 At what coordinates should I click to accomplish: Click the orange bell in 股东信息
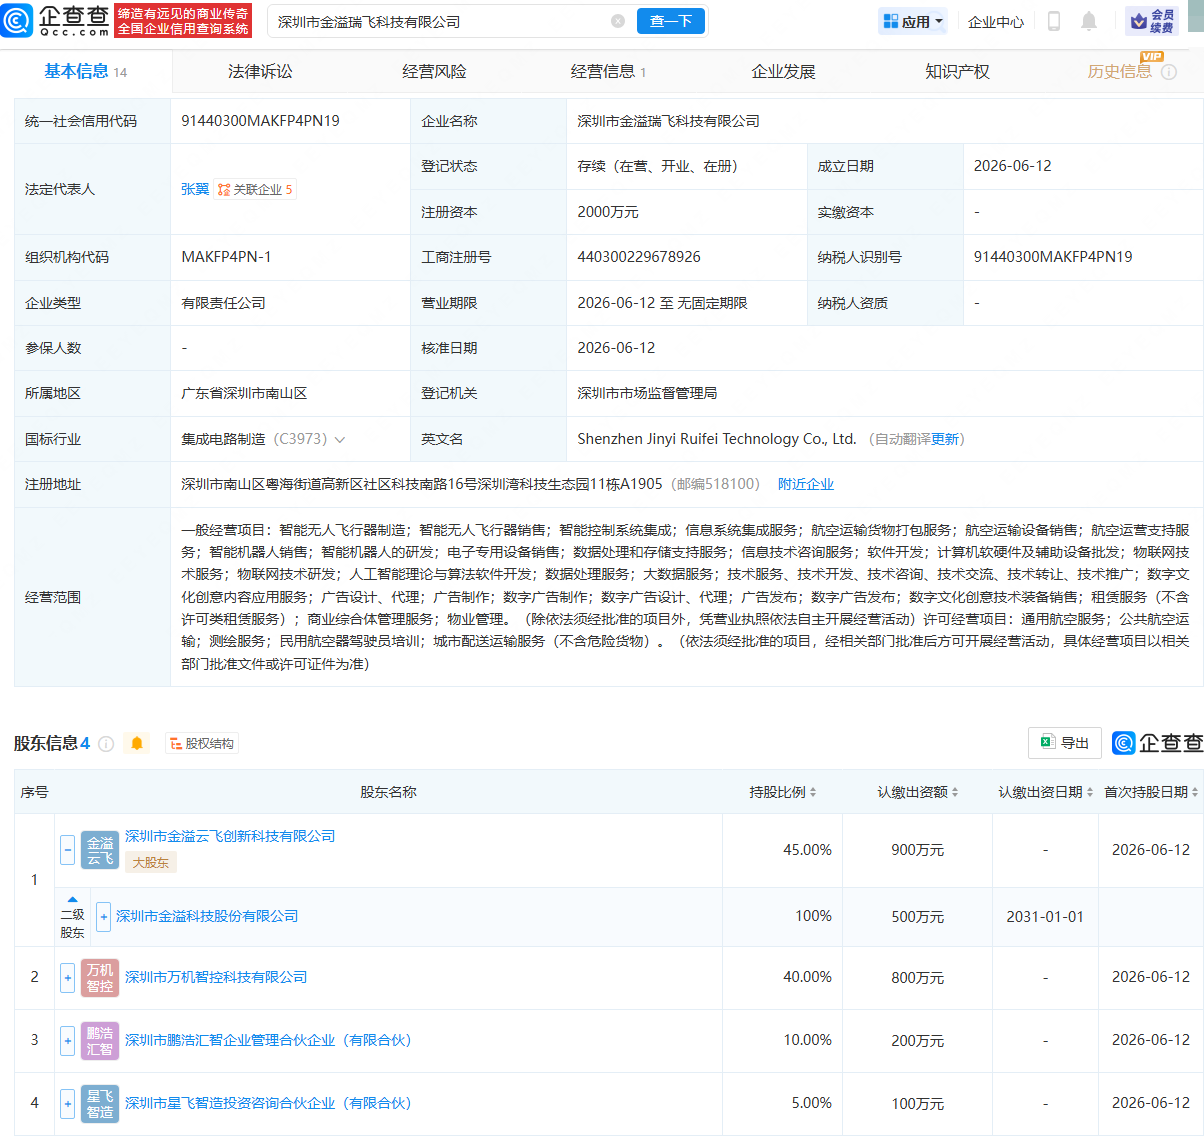[137, 743]
